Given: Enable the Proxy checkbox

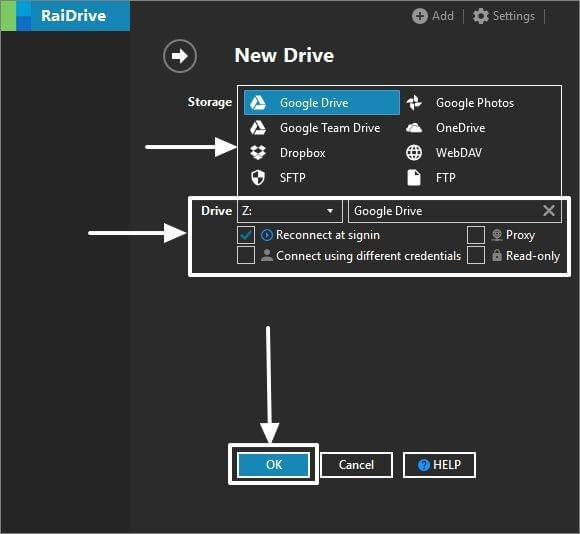Looking at the screenshot, I should (x=476, y=235).
